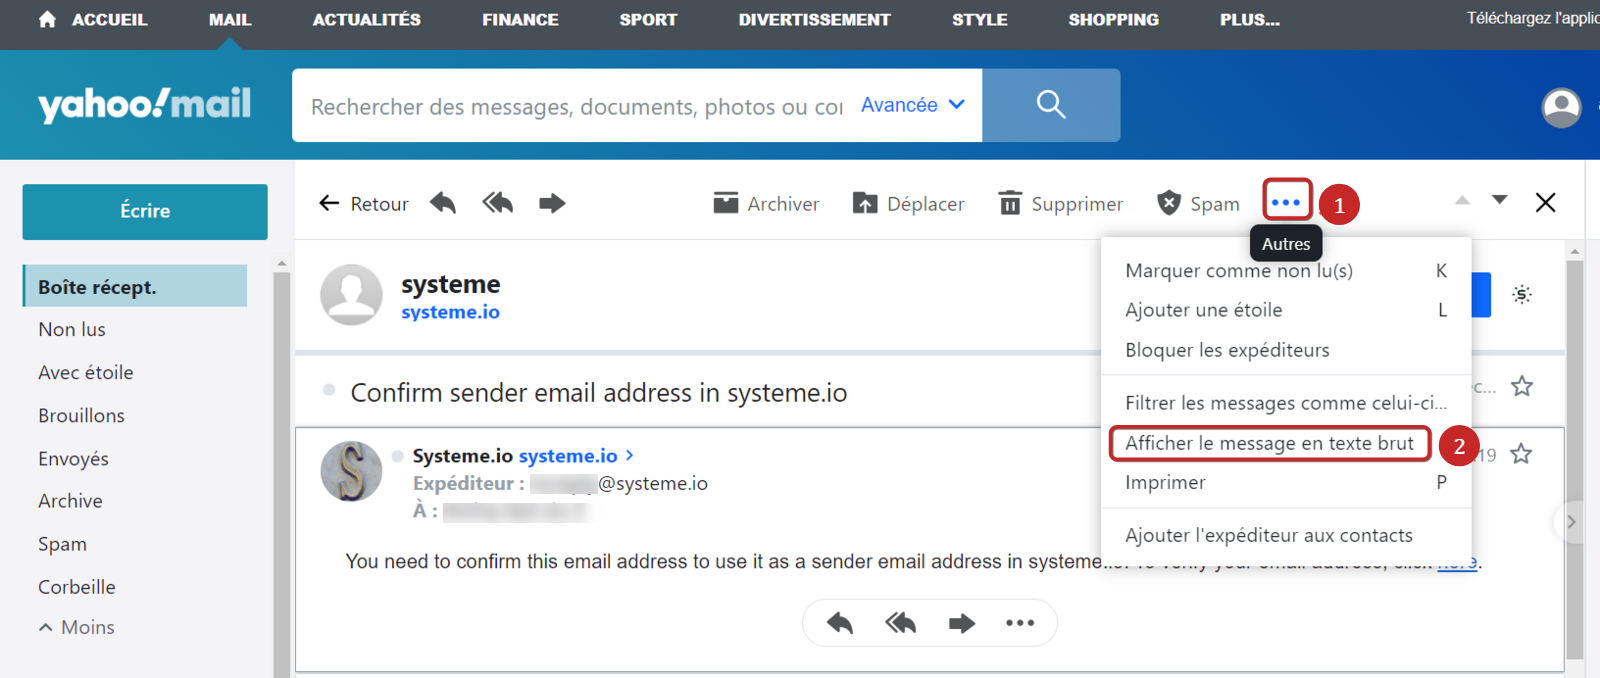Screen dimensions: 1600x678
Task: Click the Écrire compose button
Action: click(x=145, y=211)
